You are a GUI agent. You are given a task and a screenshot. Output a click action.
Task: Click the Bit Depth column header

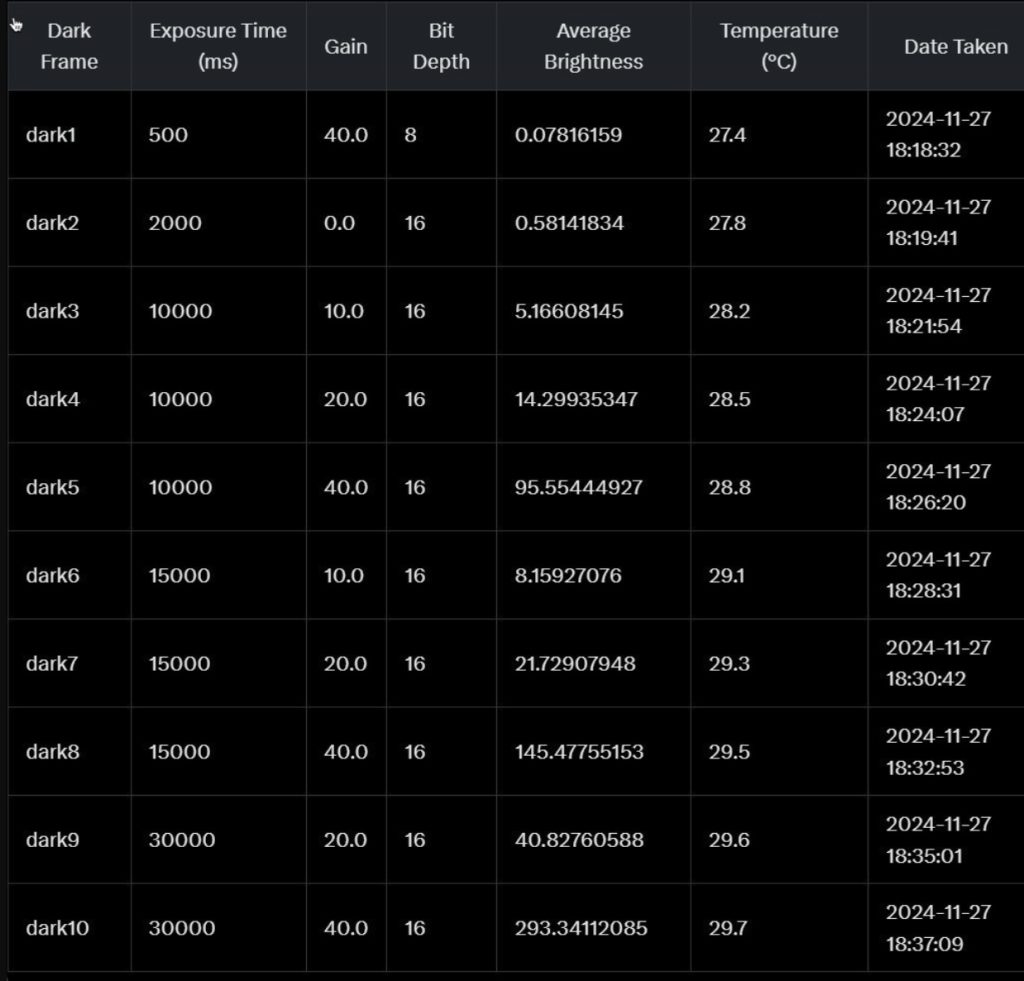(441, 46)
